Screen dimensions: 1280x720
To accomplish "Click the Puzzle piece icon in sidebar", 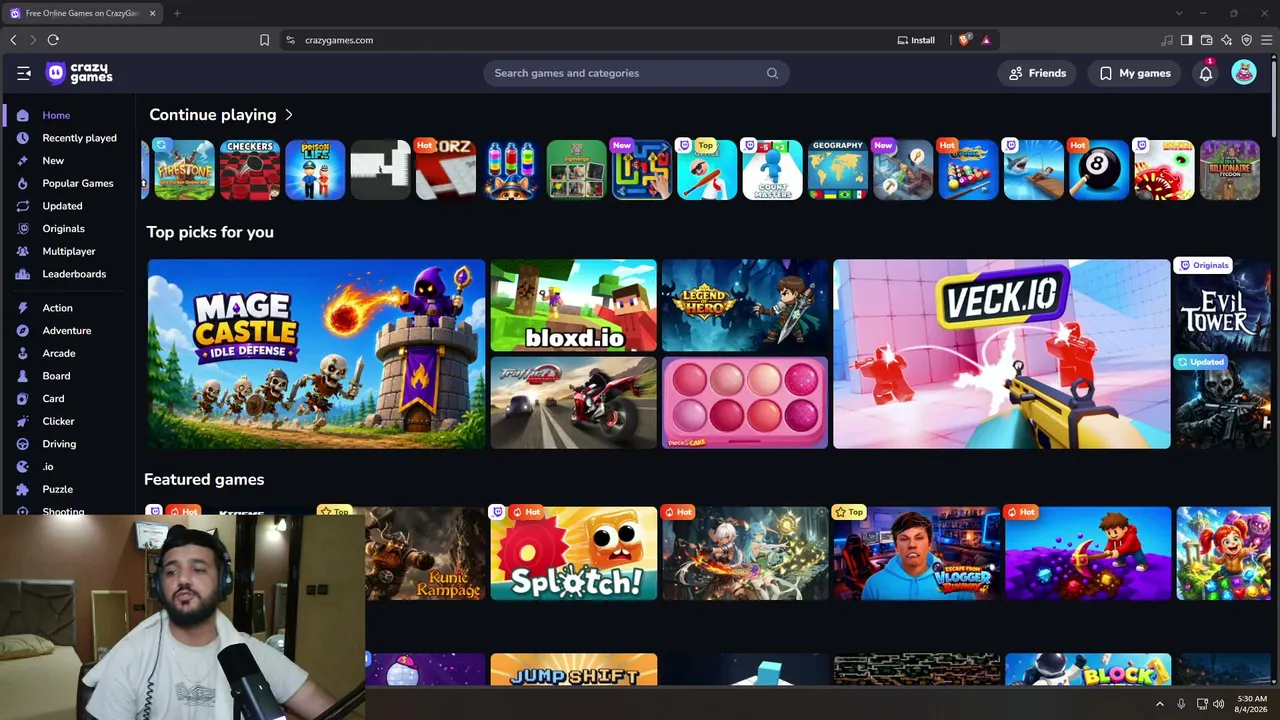I will click(23, 489).
